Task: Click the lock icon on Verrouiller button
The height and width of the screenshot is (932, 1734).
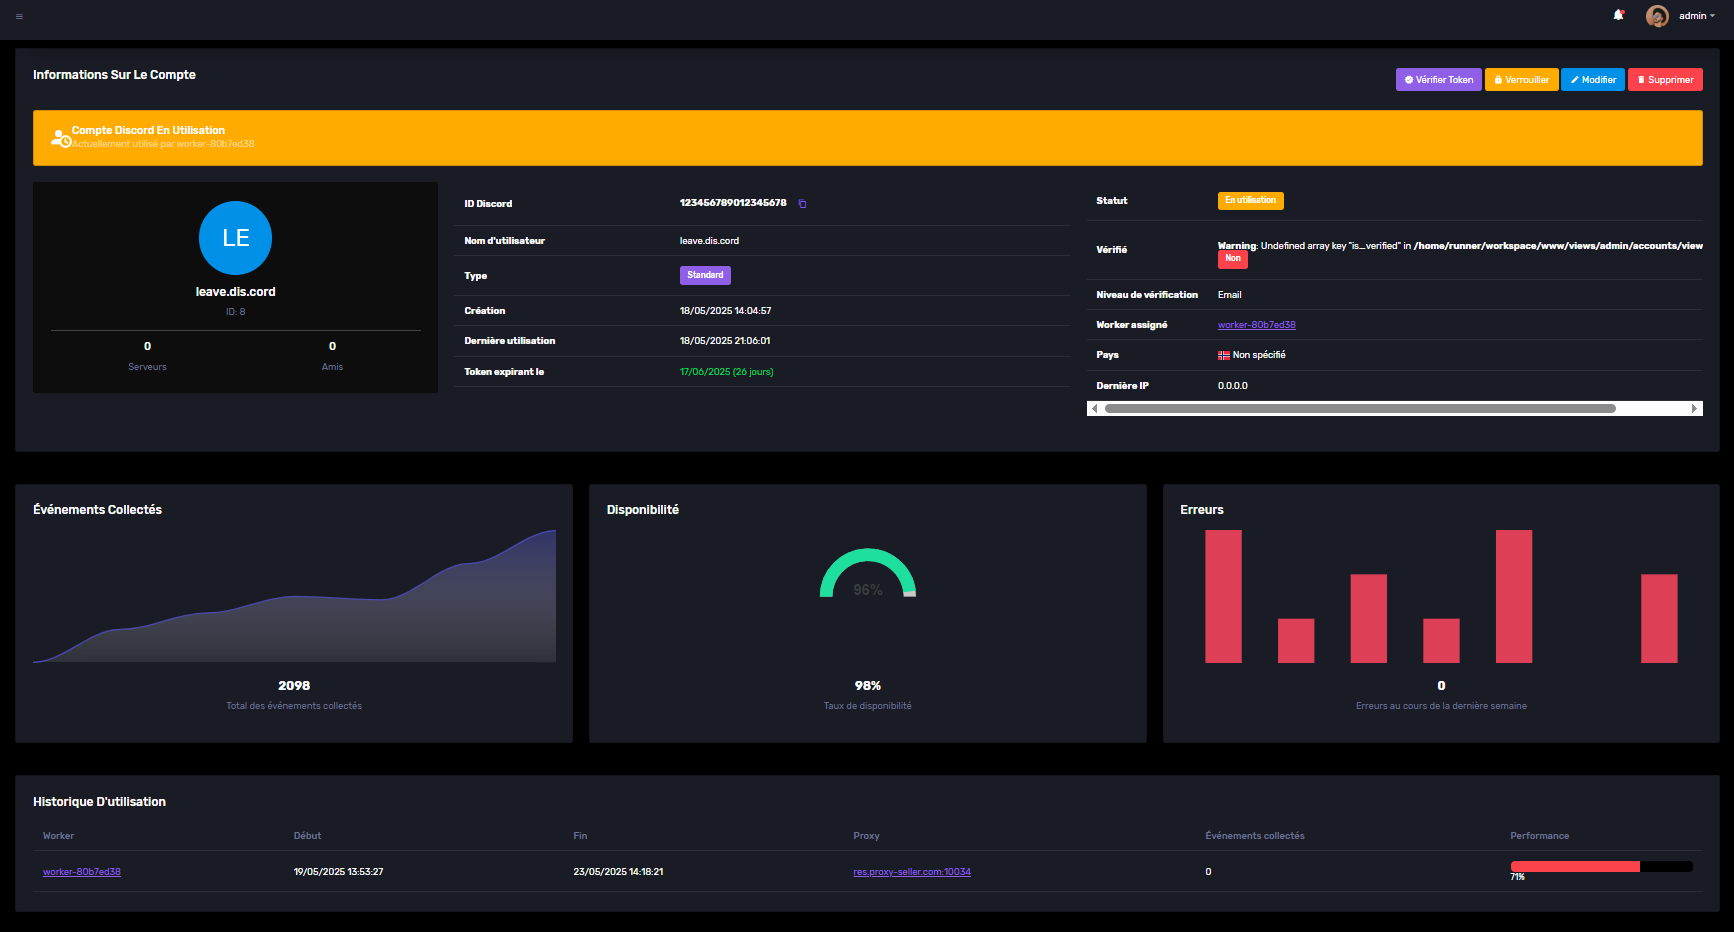Action: point(1496,79)
